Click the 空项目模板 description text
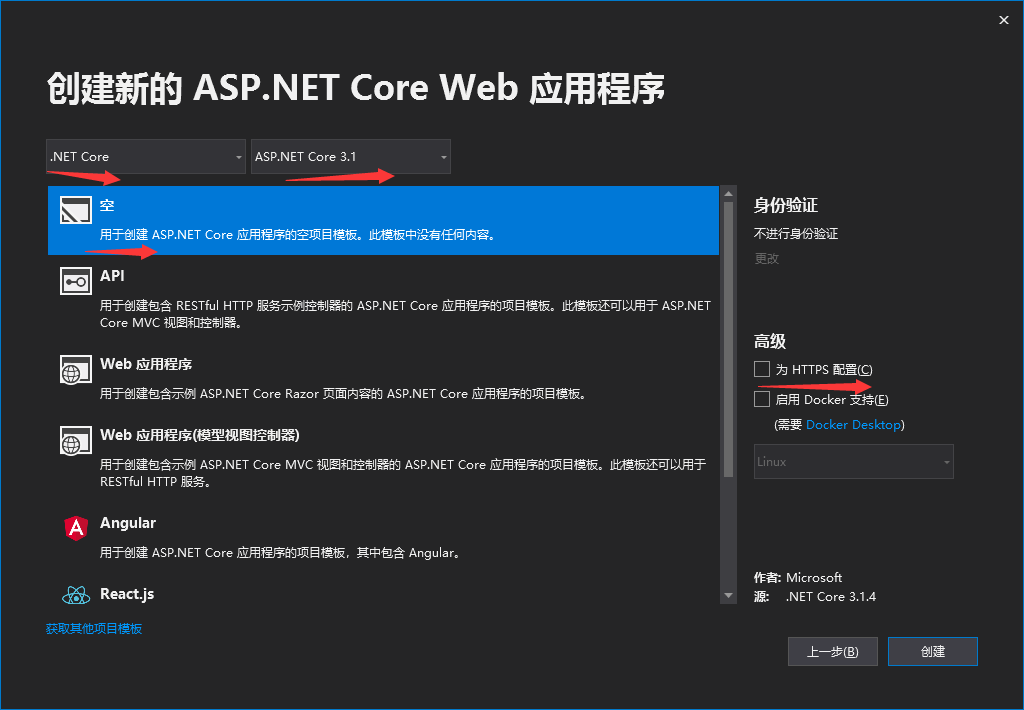Viewport: 1024px width, 710px height. [x=300, y=234]
